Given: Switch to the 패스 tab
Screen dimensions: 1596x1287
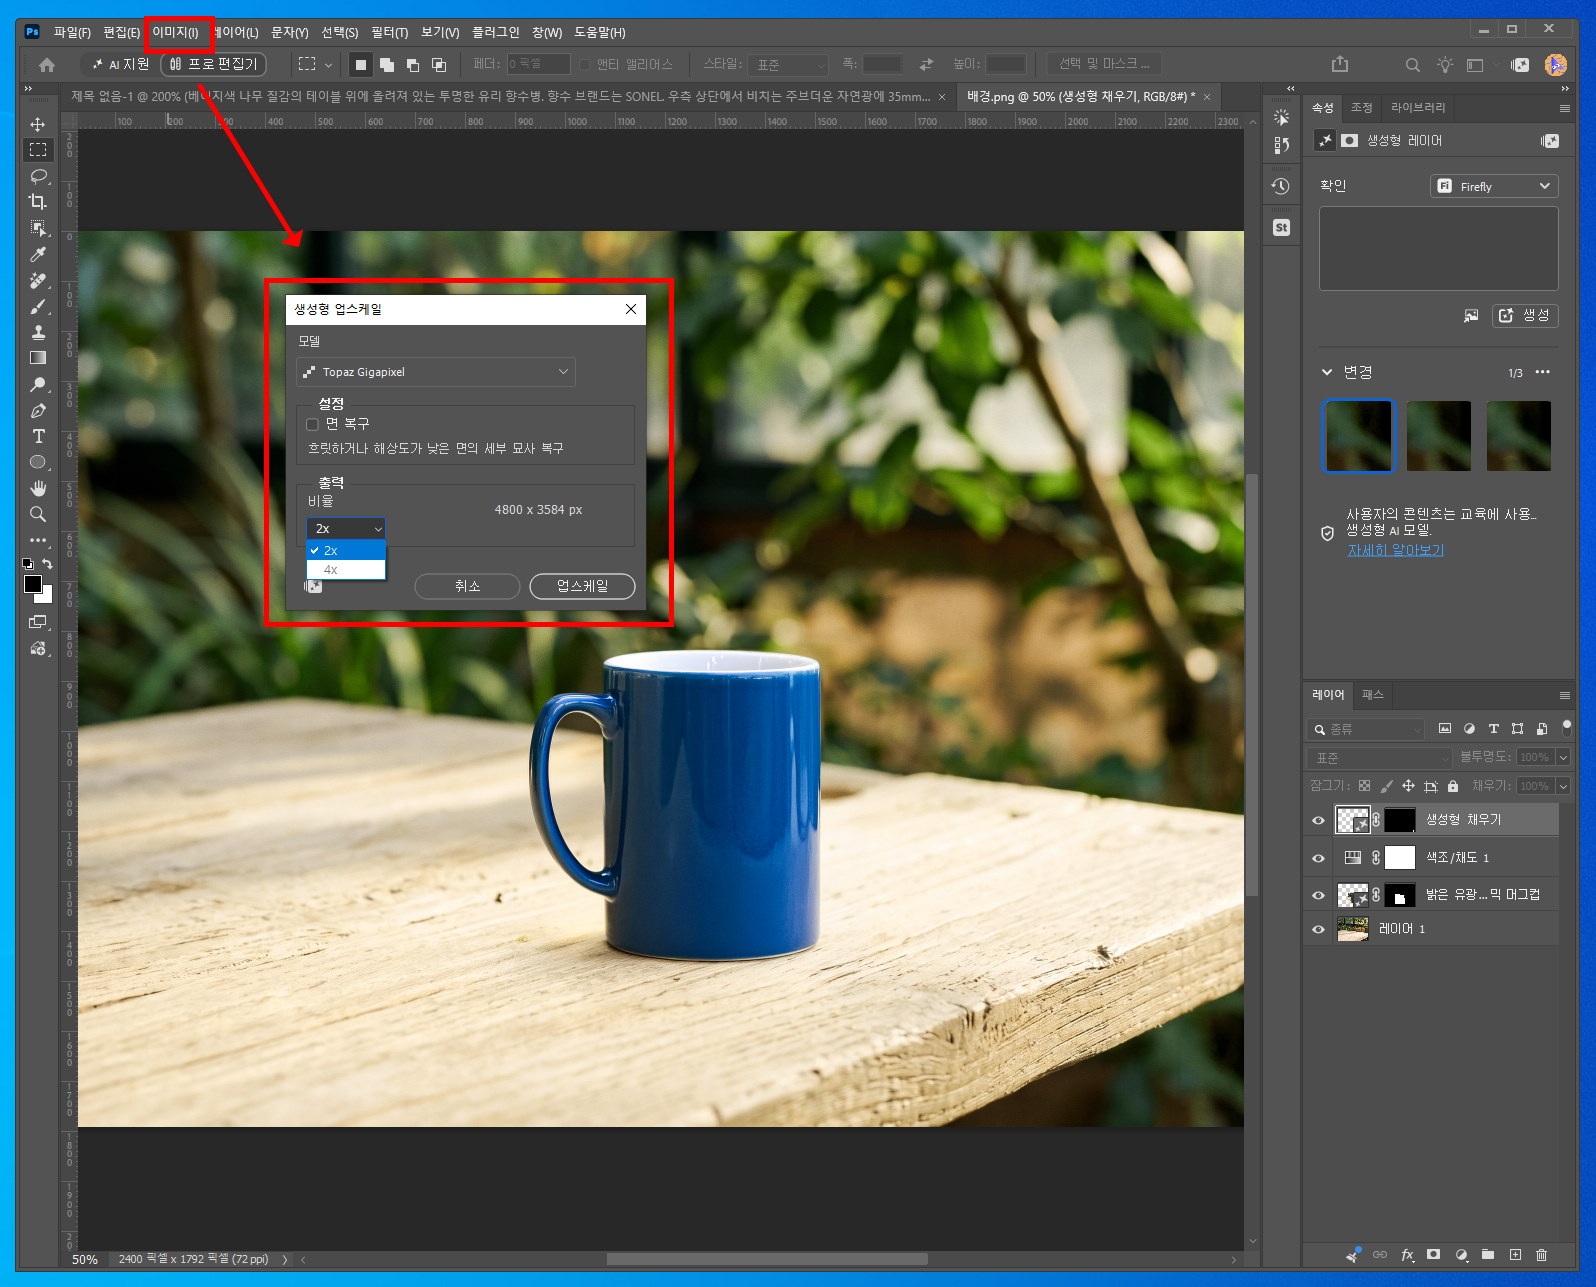Looking at the screenshot, I should (1372, 695).
